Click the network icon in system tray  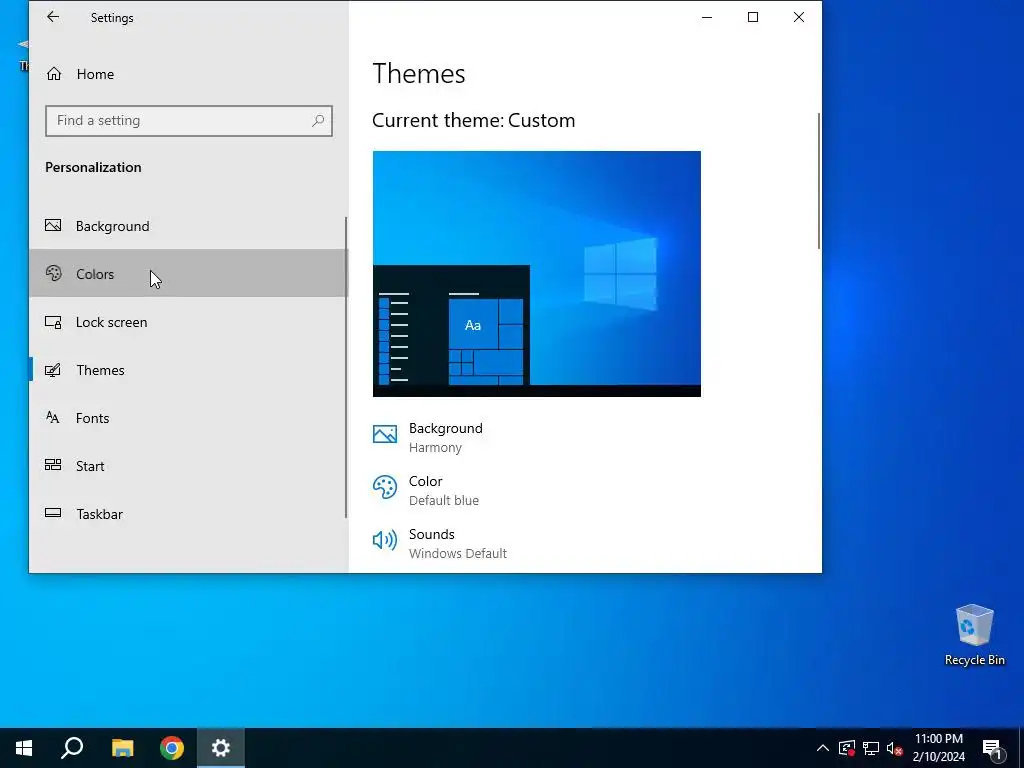pos(871,748)
